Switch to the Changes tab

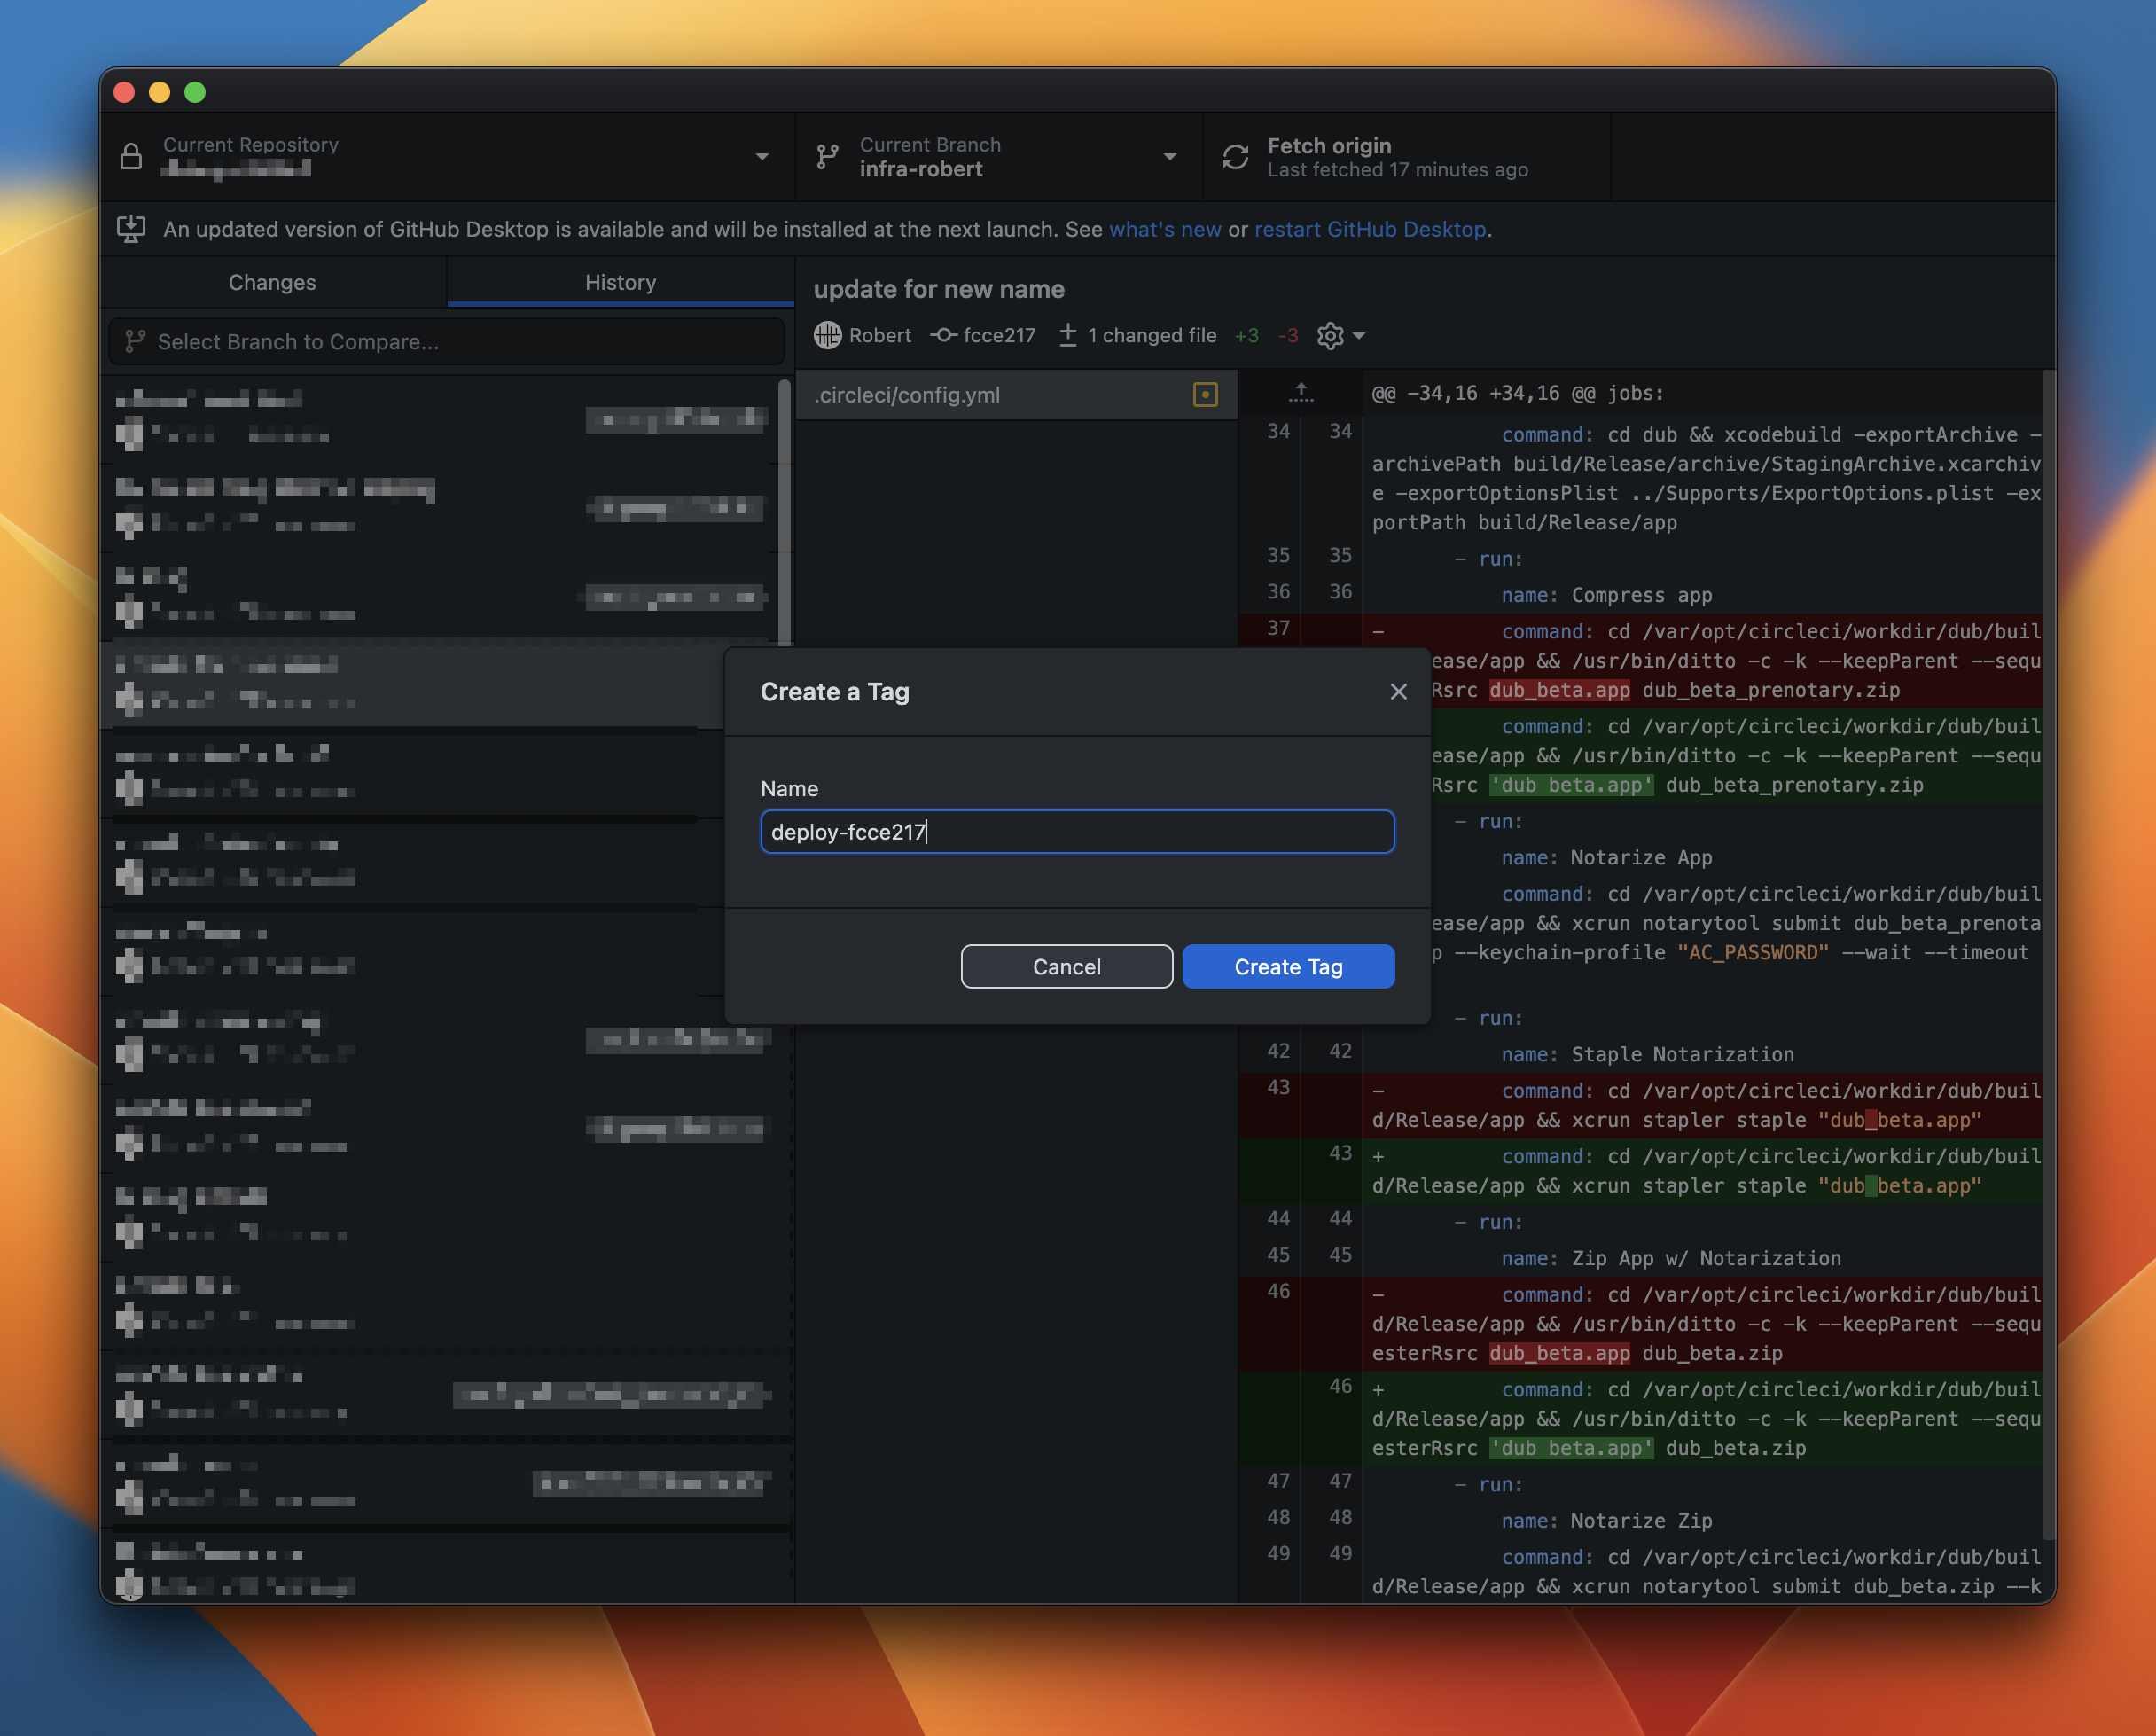[272, 282]
